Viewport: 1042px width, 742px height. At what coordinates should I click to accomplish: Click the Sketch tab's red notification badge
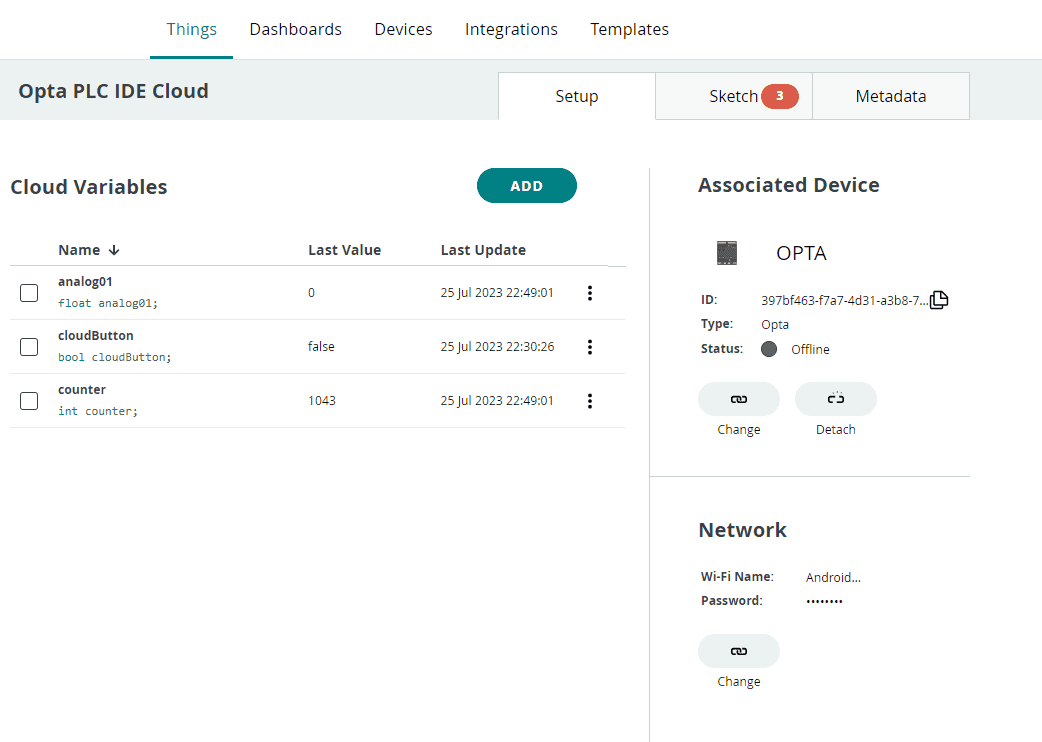pyautogui.click(x=779, y=96)
